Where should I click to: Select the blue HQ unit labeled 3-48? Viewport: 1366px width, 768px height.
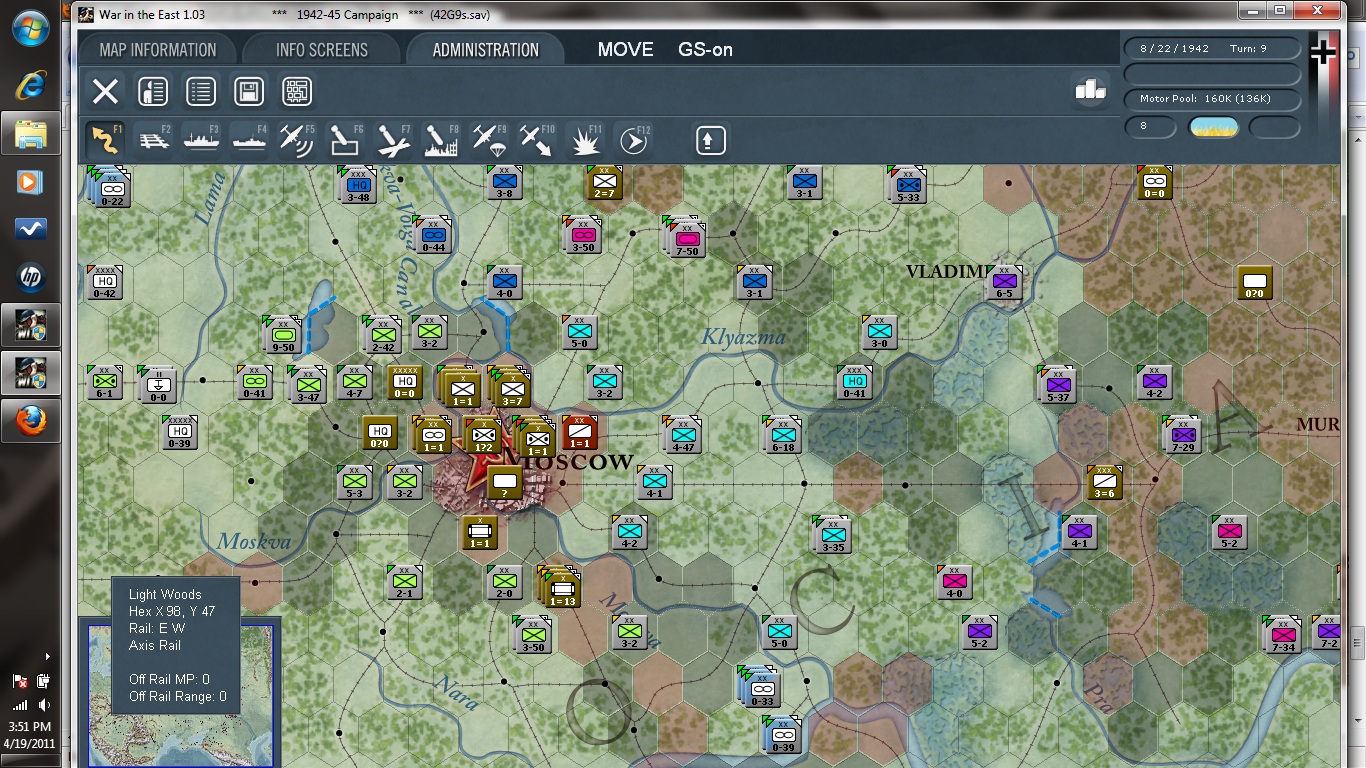358,185
